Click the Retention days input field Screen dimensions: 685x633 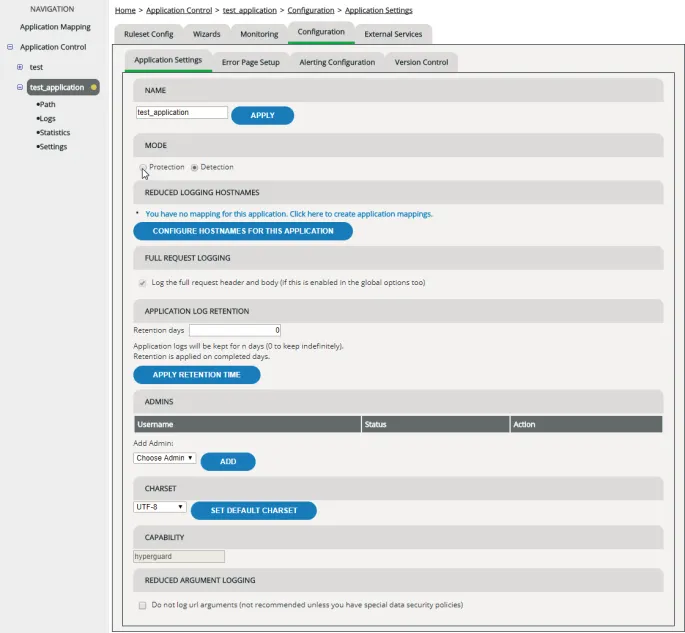click(235, 330)
